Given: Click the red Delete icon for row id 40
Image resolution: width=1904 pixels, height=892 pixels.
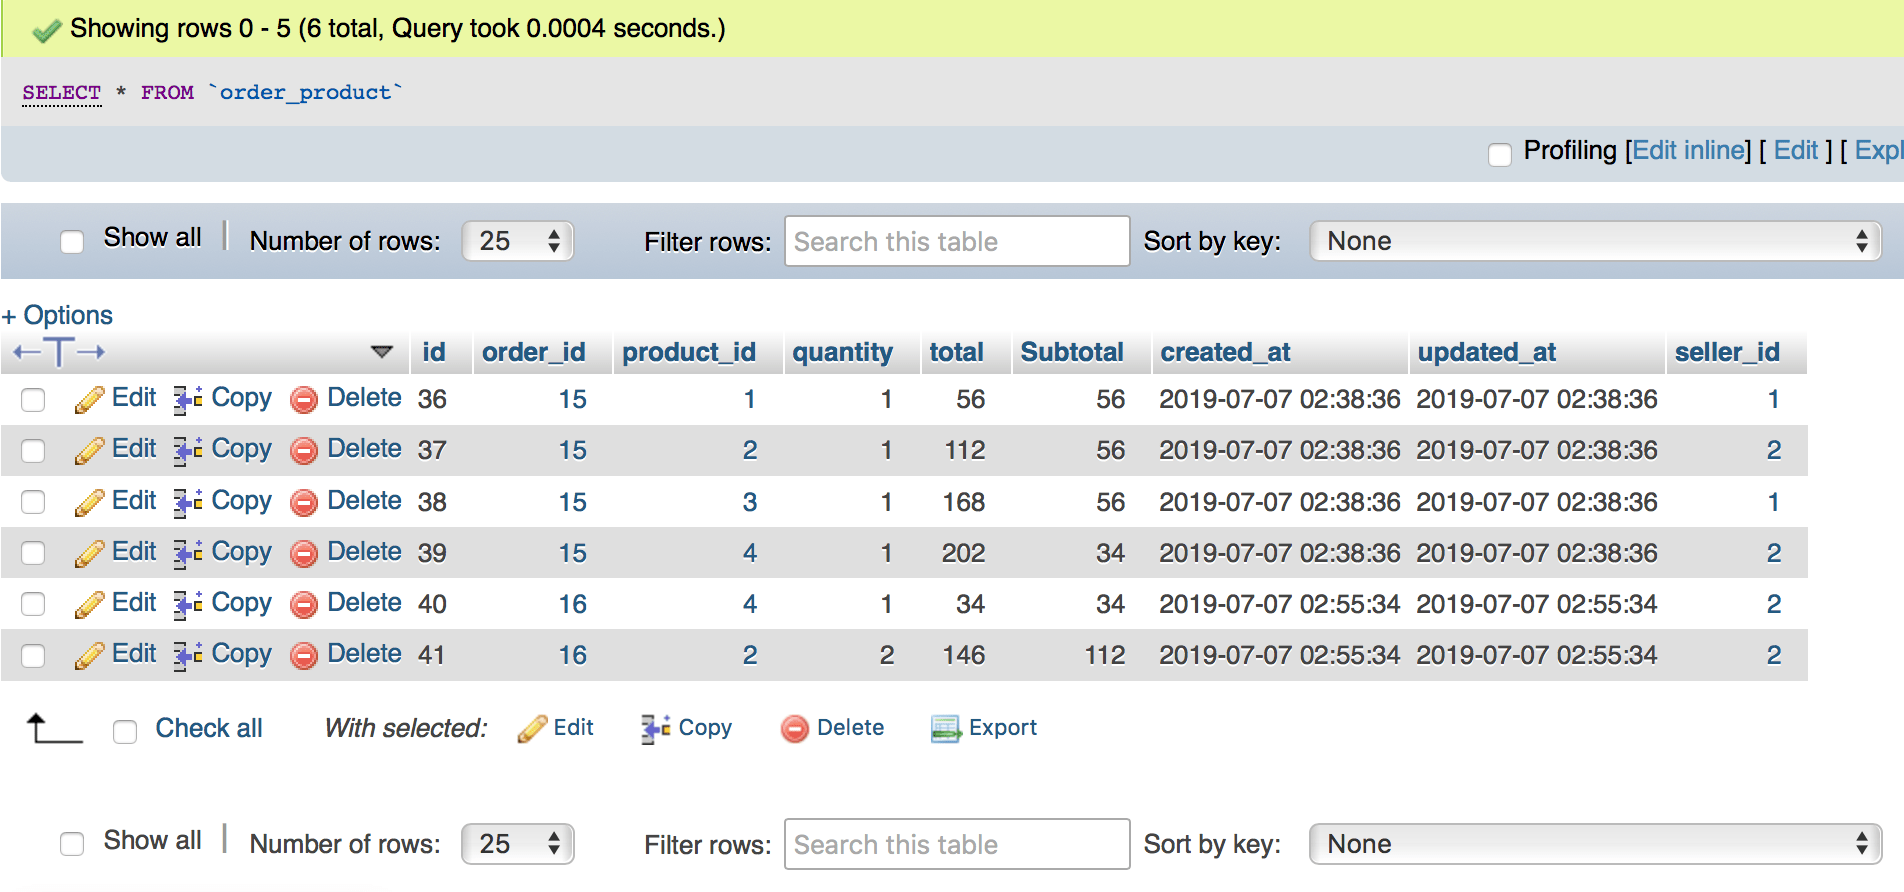Looking at the screenshot, I should click(304, 605).
